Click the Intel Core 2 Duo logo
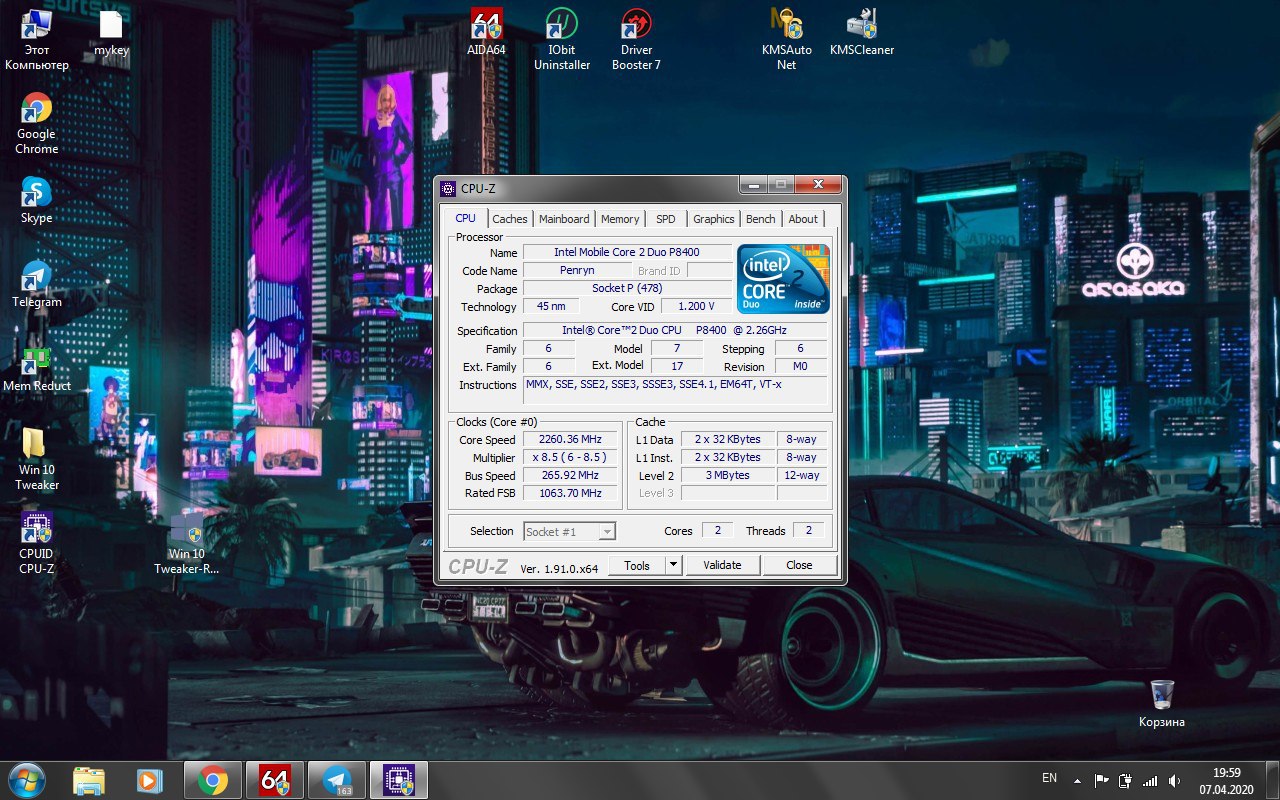 coord(784,278)
